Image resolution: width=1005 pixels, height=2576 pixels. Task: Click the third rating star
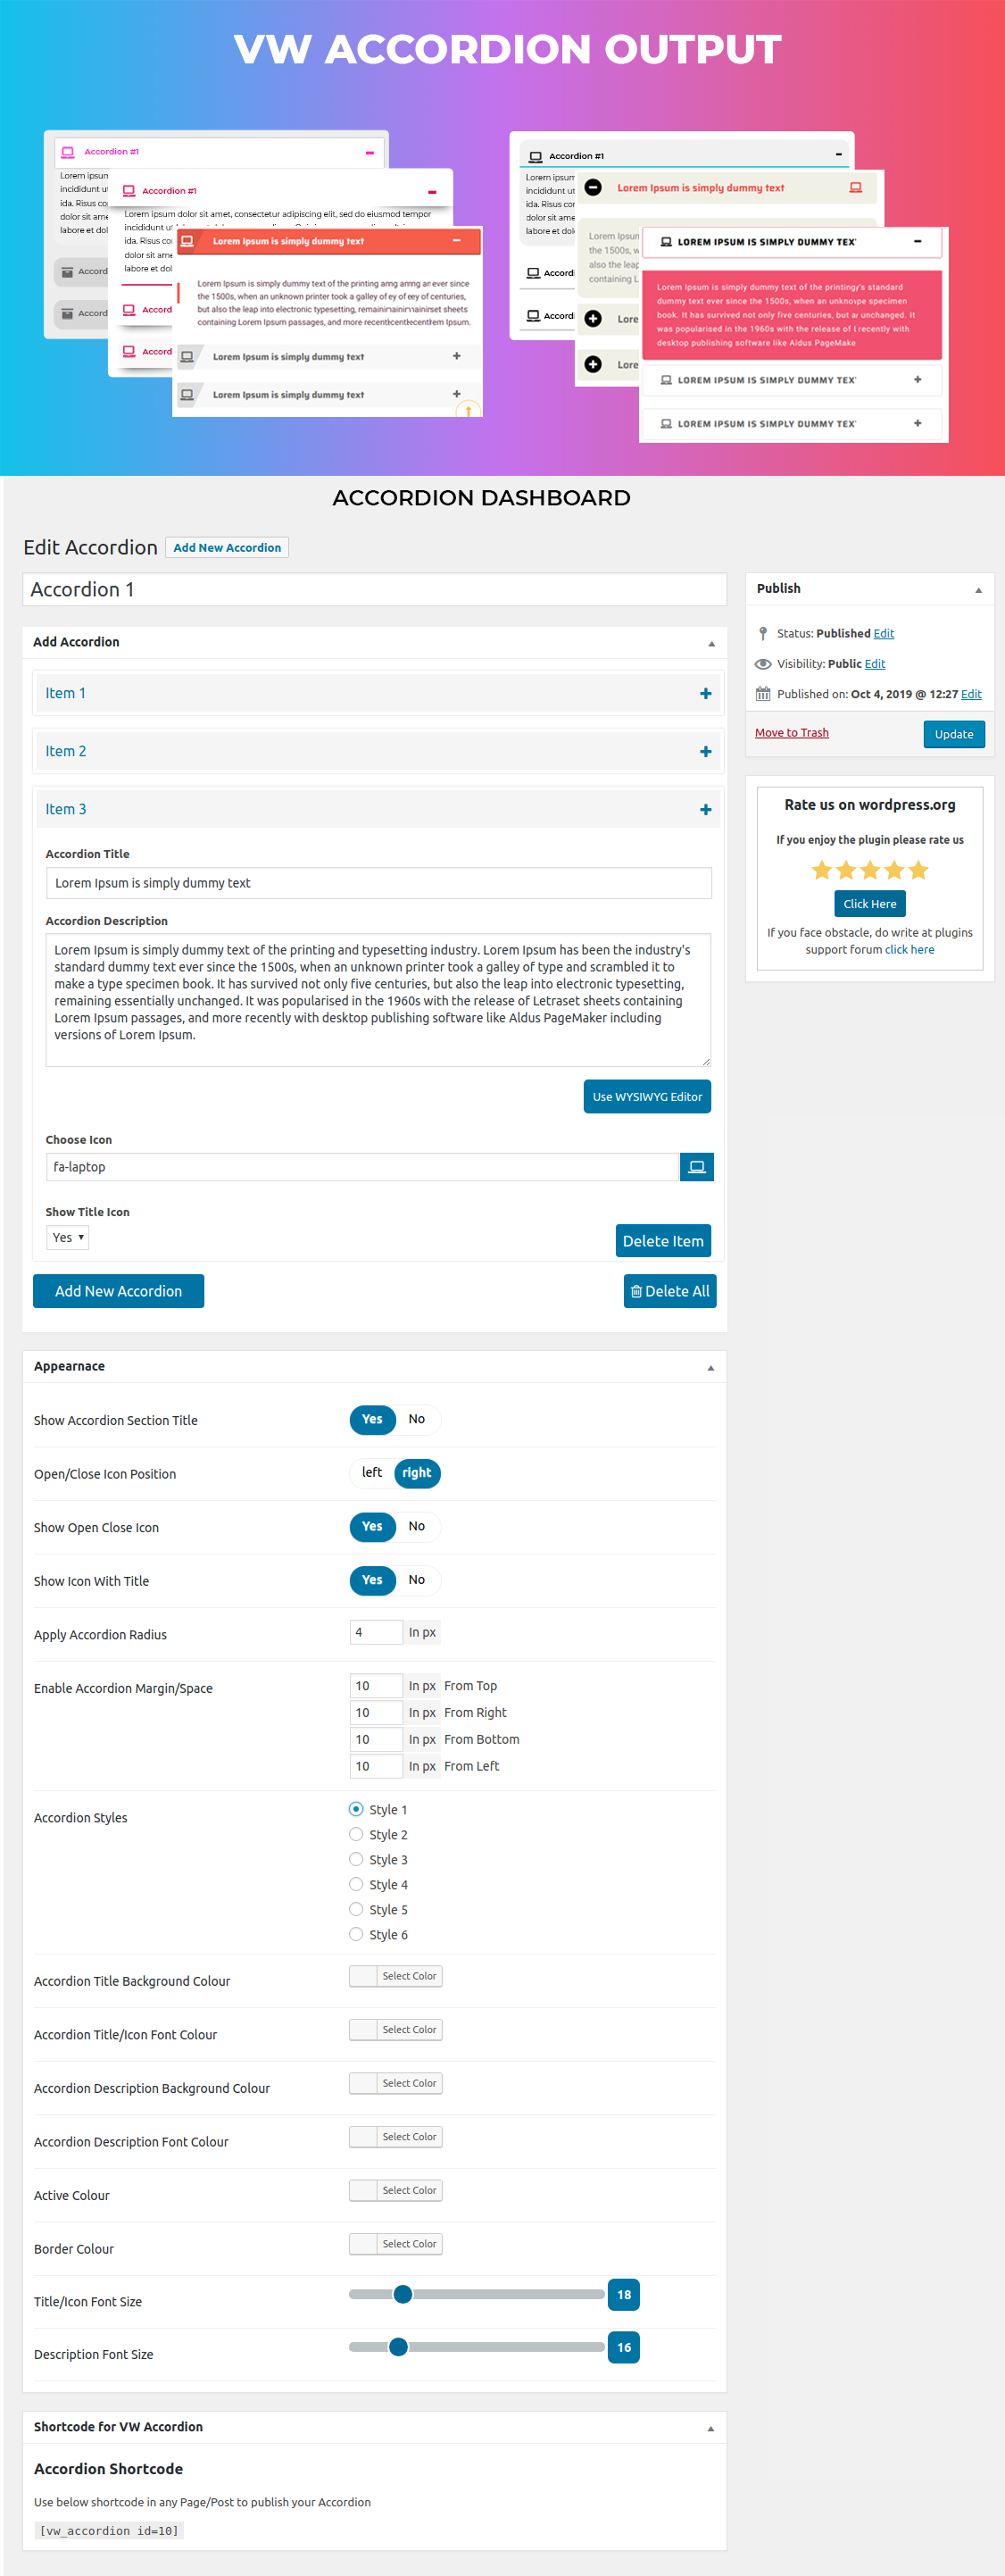pos(870,869)
